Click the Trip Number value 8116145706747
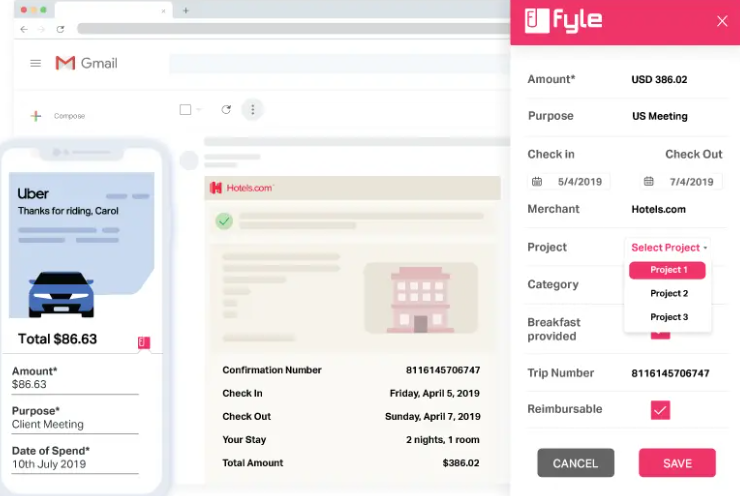This screenshot has width=740, height=496. 670,373
